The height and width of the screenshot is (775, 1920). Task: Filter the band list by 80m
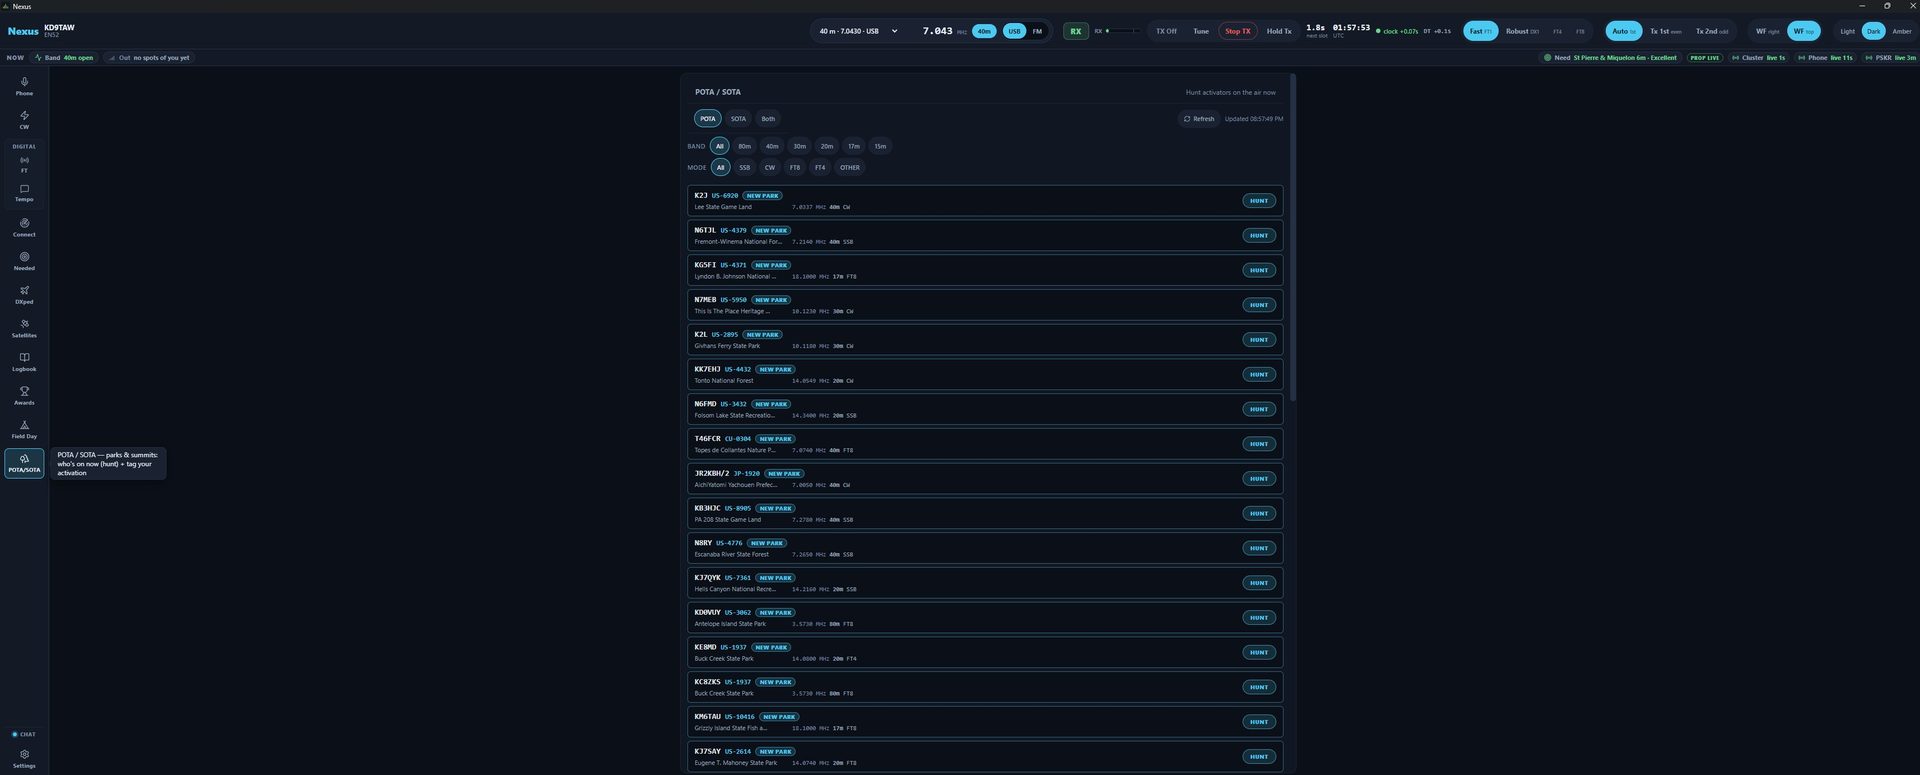[x=744, y=146]
